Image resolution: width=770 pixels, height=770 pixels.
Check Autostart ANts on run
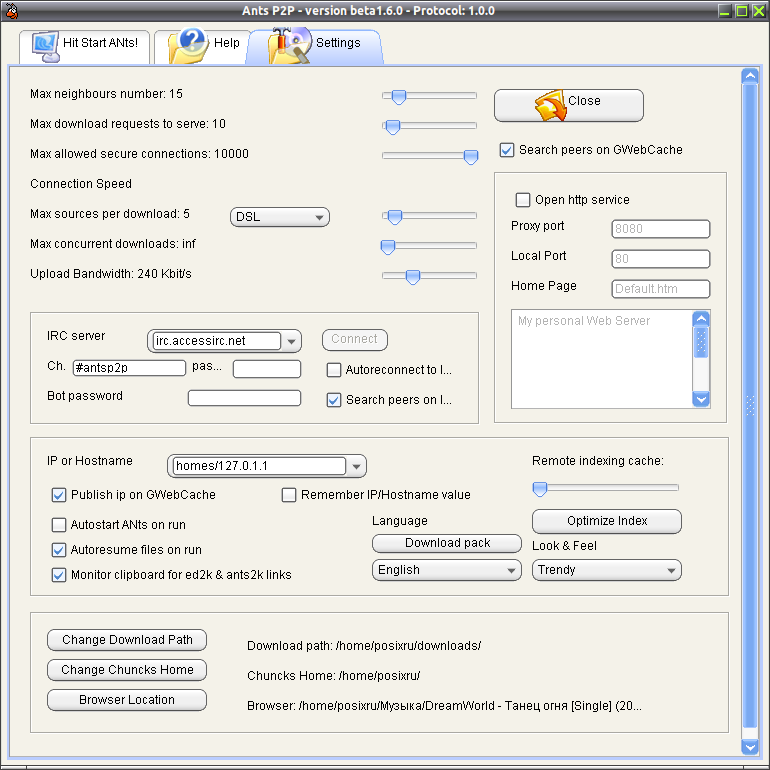click(59, 525)
